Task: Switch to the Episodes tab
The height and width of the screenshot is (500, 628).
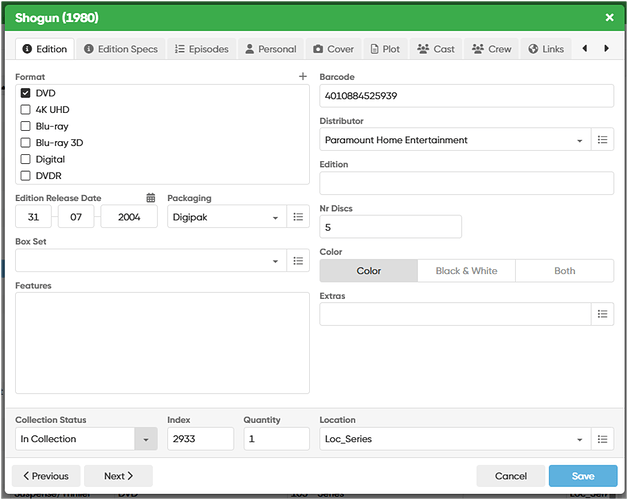Action: 201,49
